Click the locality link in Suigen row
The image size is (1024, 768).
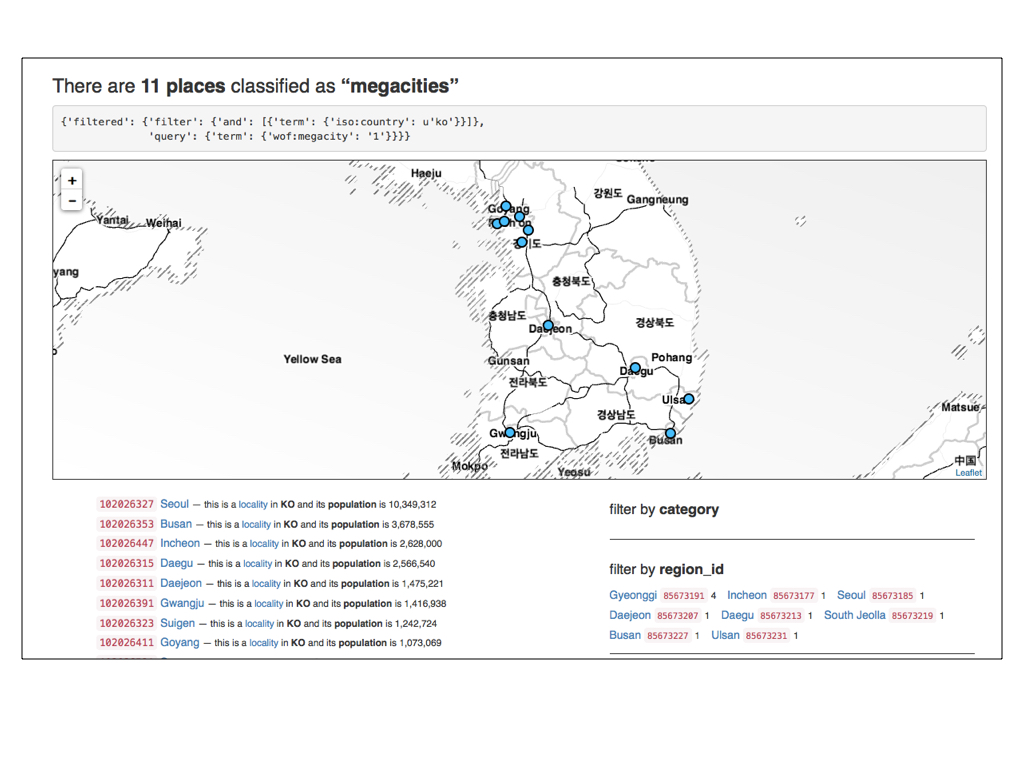259,624
